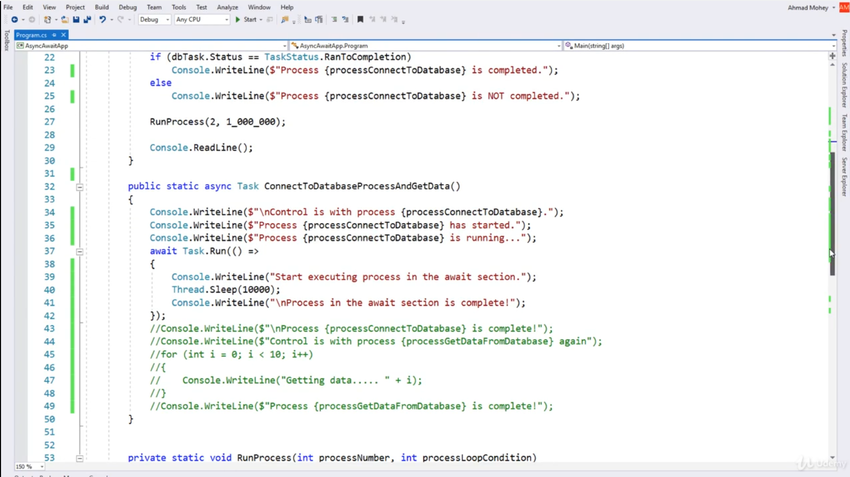Click the Thread.Sleep(10000) code line

click(x=226, y=290)
